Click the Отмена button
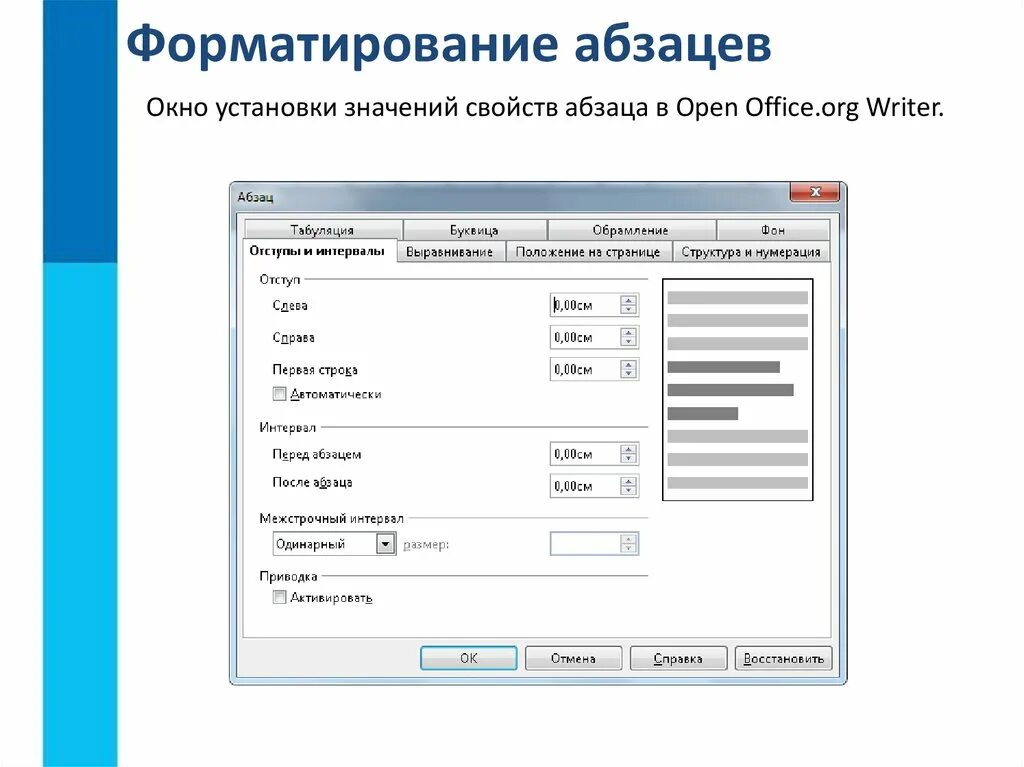Image resolution: width=1024 pixels, height=767 pixels. [x=573, y=658]
